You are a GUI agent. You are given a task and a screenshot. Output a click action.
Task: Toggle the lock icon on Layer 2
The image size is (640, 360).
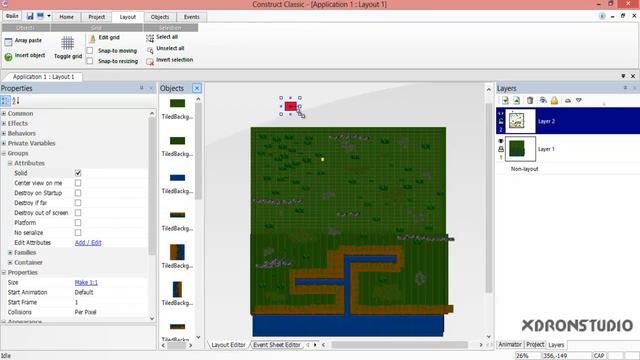pos(501,121)
